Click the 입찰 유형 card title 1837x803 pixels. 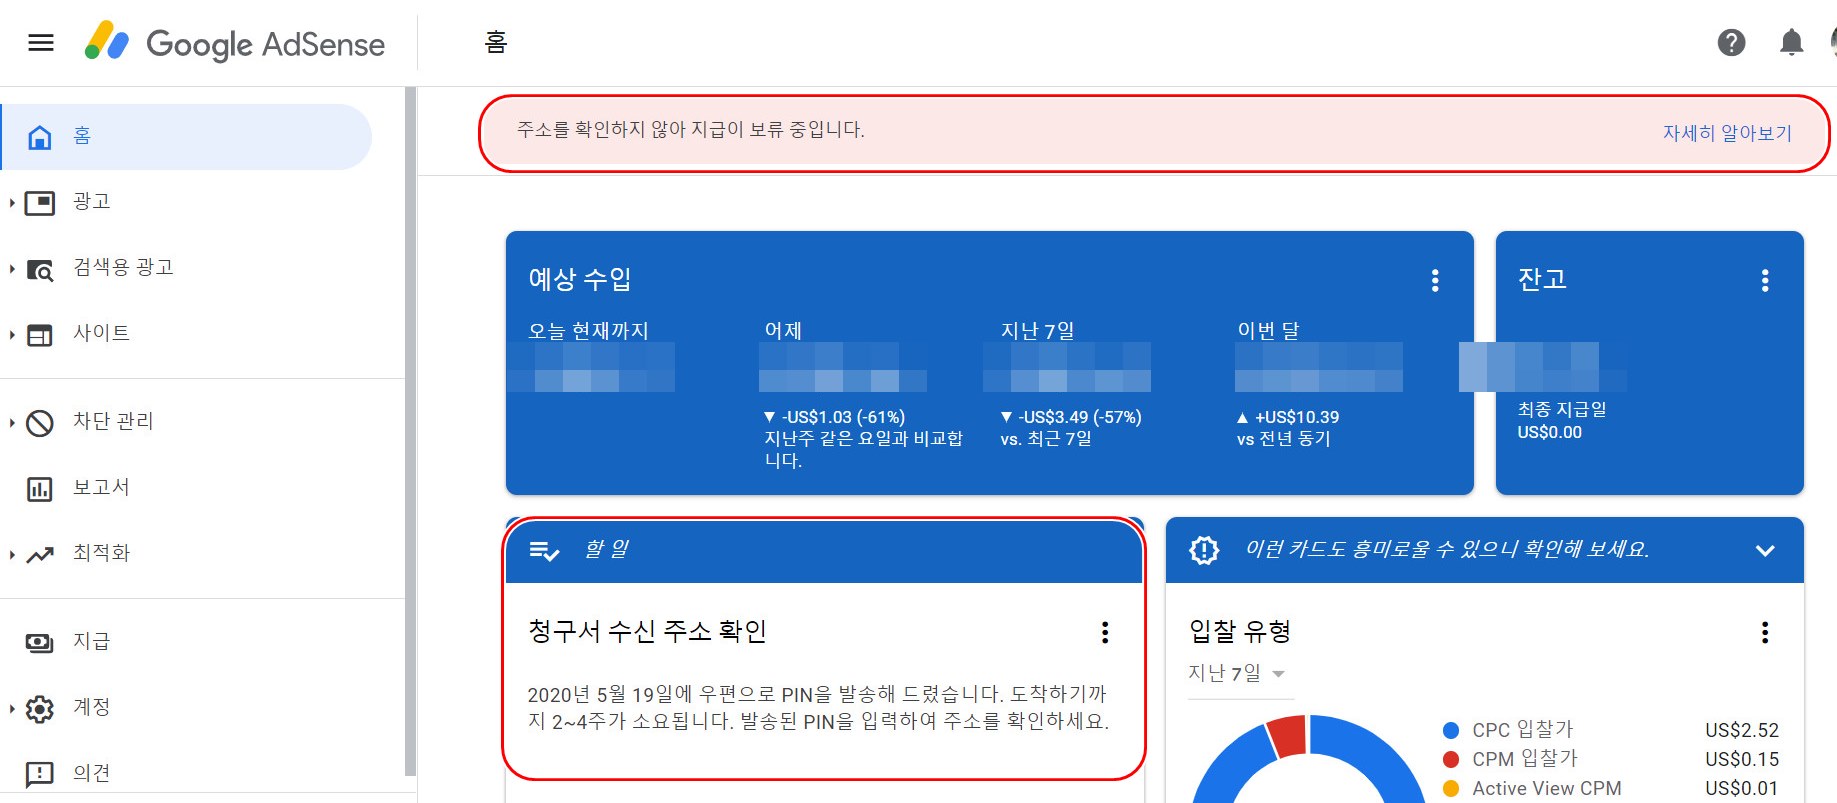(1240, 631)
